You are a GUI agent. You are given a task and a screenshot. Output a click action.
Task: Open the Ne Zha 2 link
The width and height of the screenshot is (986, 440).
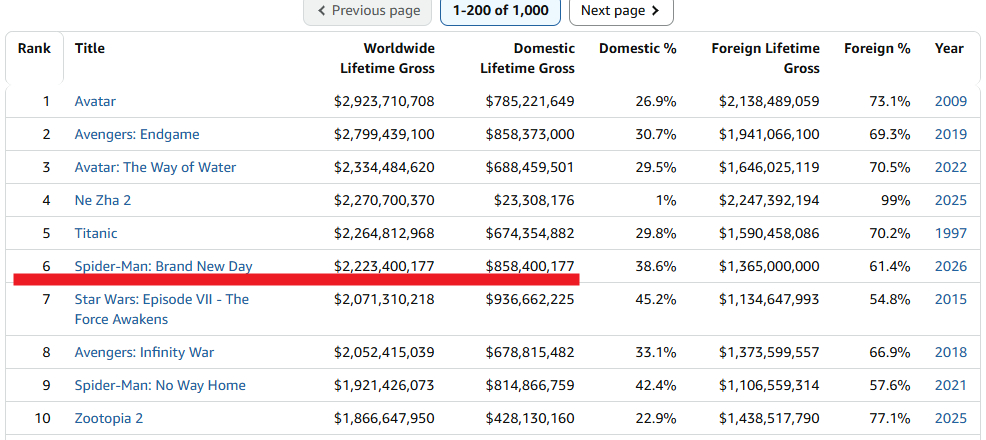pos(102,201)
